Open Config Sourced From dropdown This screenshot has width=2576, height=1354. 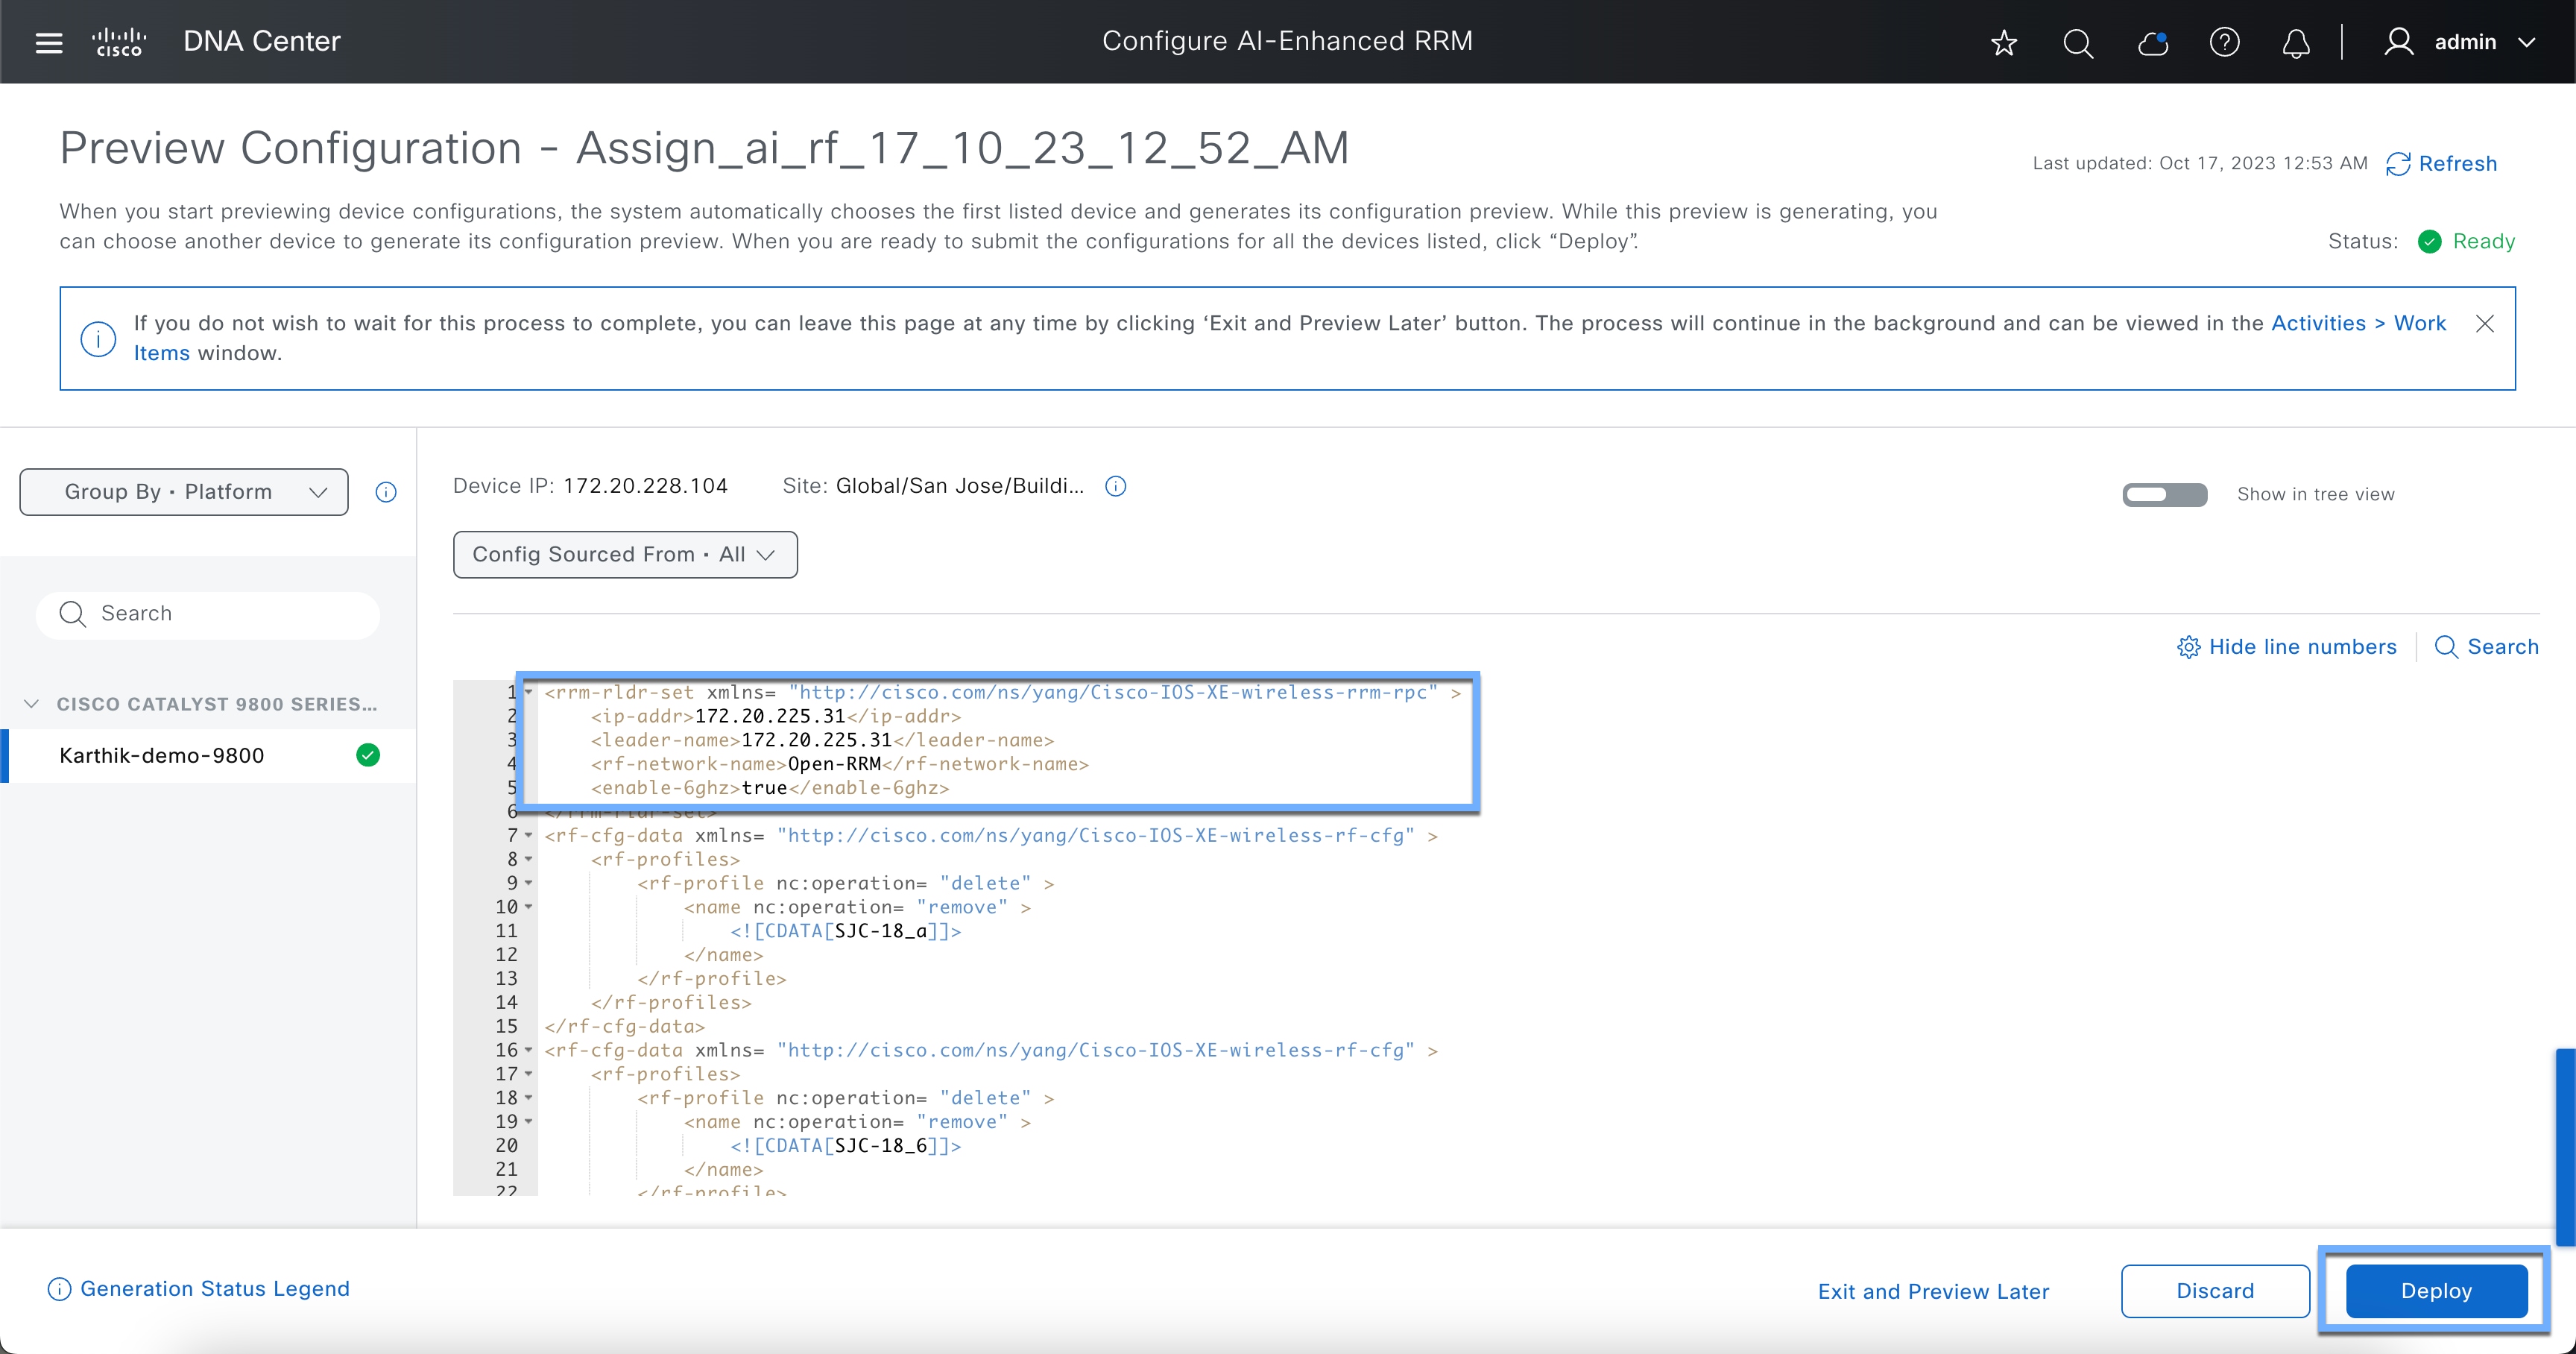point(625,554)
